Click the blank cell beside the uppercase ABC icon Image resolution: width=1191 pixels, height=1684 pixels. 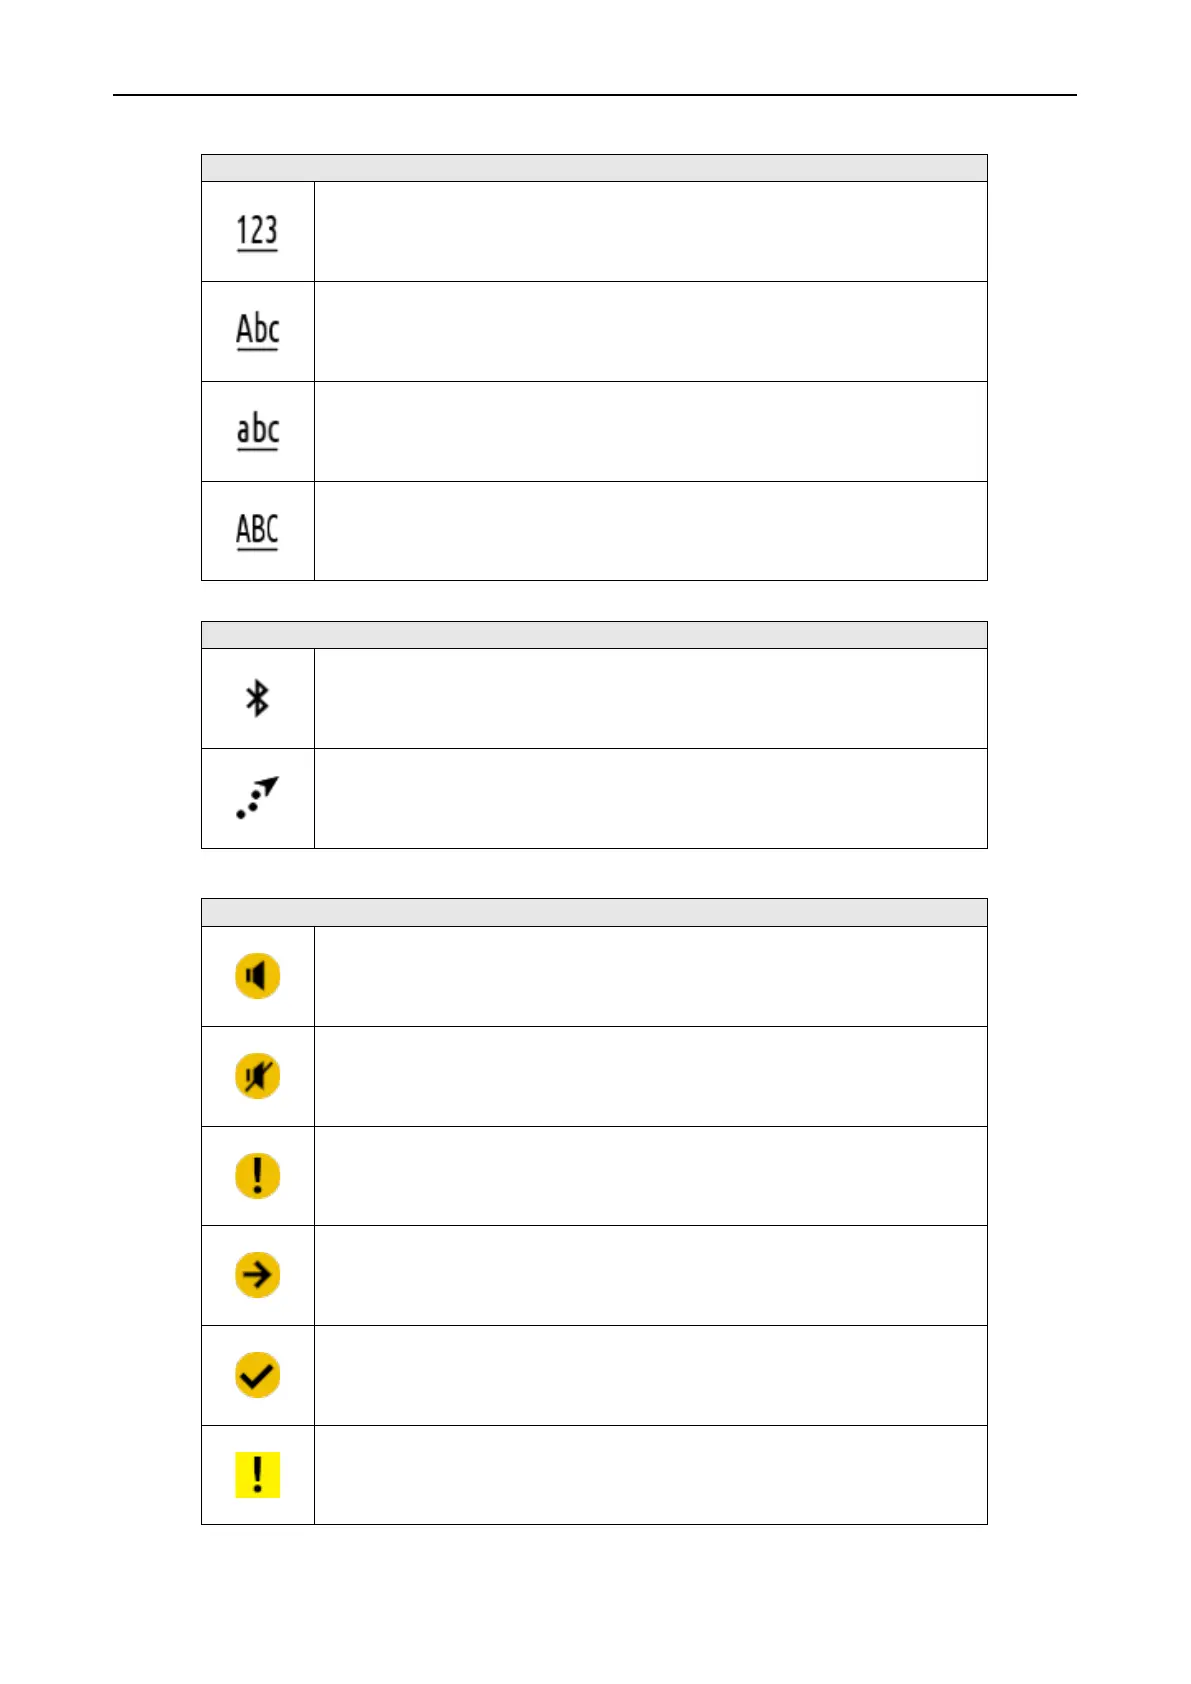[x=650, y=531]
